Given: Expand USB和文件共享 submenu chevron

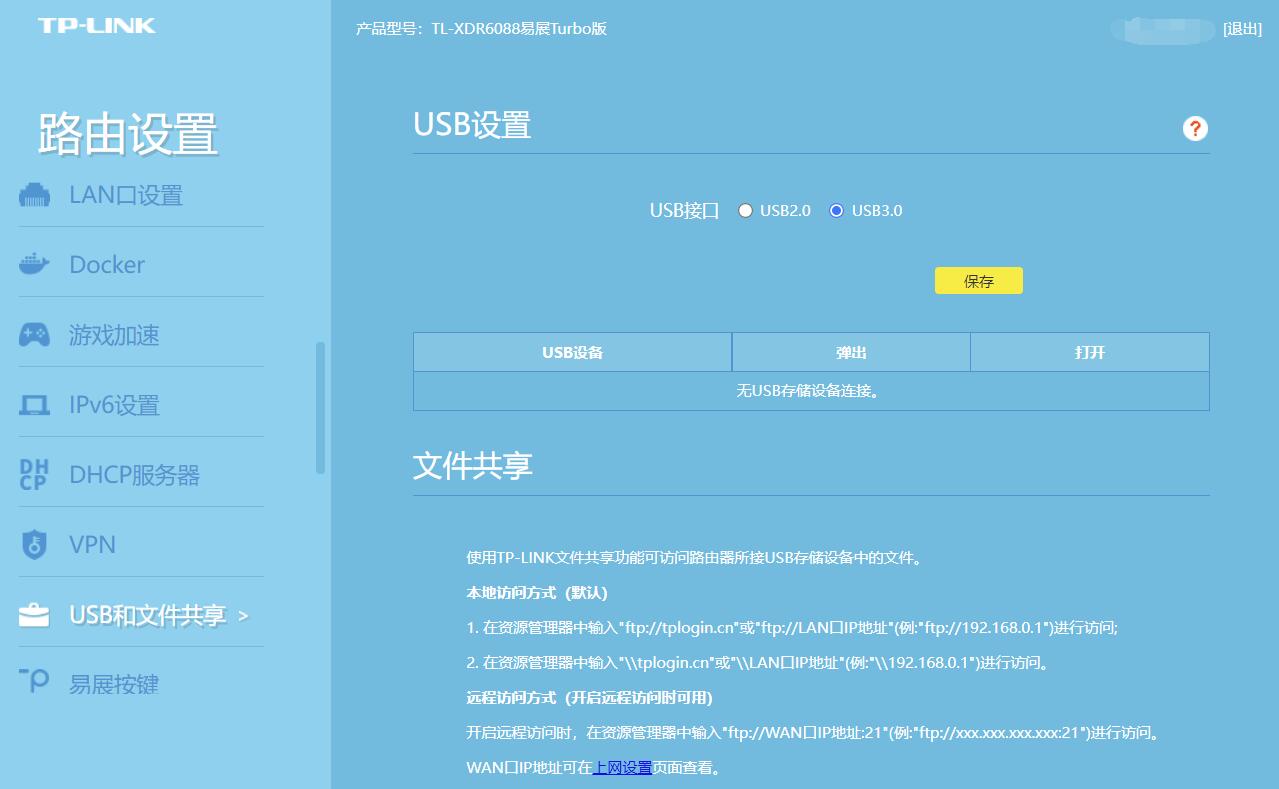Looking at the screenshot, I should coord(246,618).
